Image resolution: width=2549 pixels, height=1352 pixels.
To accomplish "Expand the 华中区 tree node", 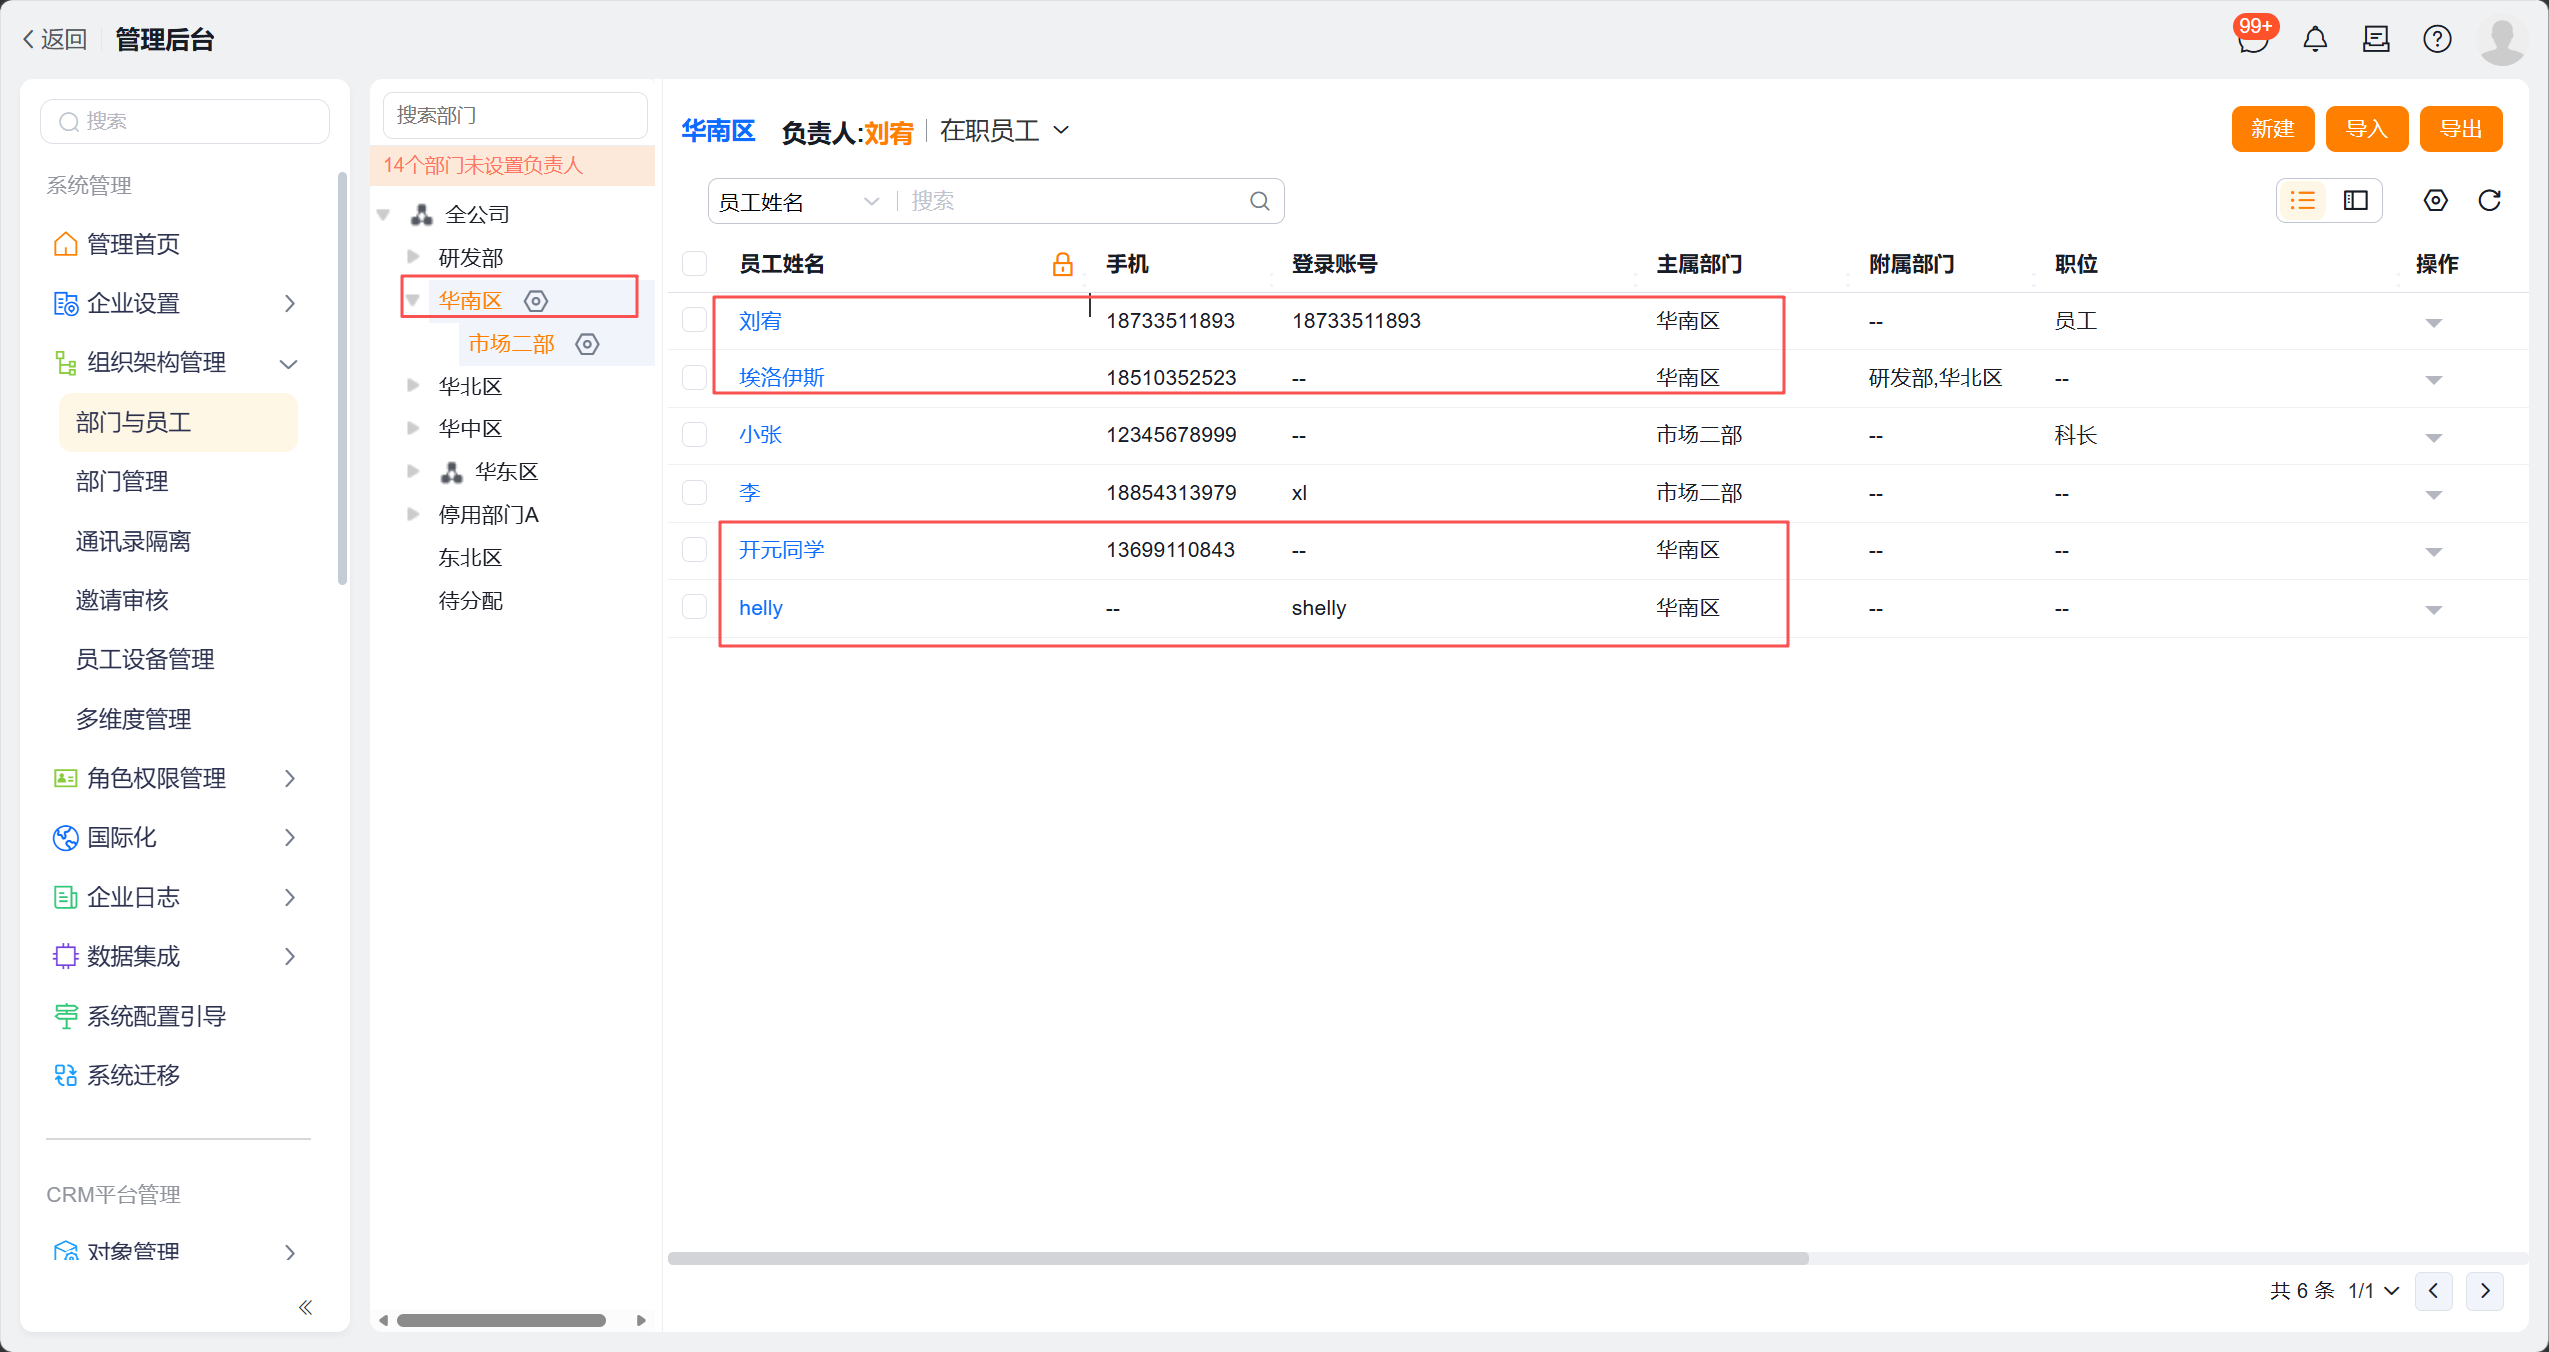I will [413, 429].
